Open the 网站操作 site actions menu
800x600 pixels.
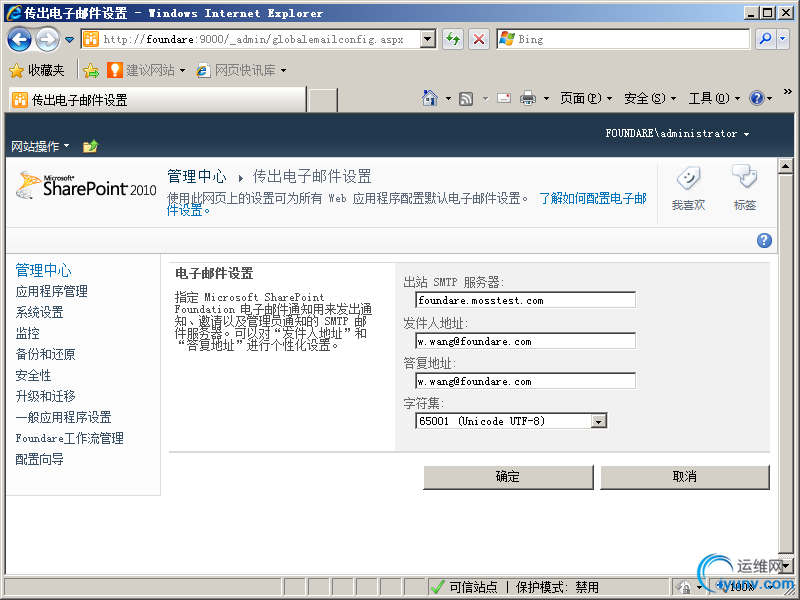40,147
